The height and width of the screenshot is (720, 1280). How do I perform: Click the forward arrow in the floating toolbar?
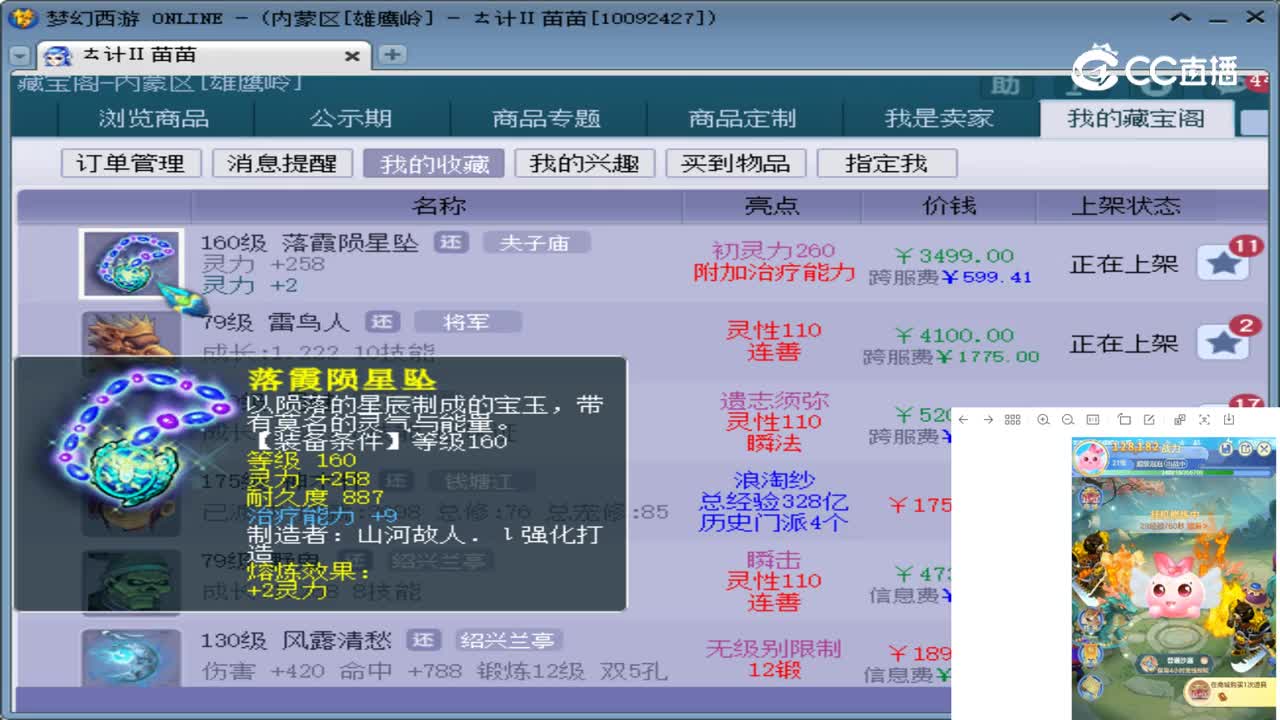tap(987, 420)
